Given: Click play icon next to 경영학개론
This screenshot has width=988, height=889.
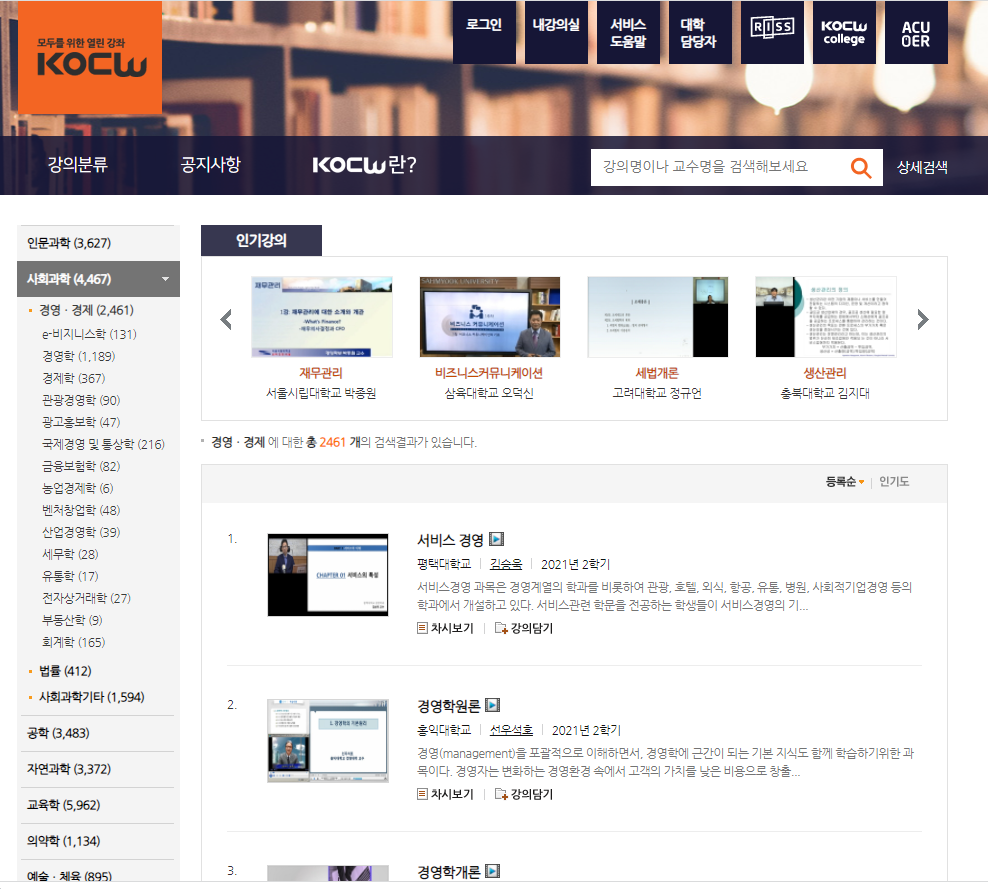Looking at the screenshot, I should (x=493, y=871).
